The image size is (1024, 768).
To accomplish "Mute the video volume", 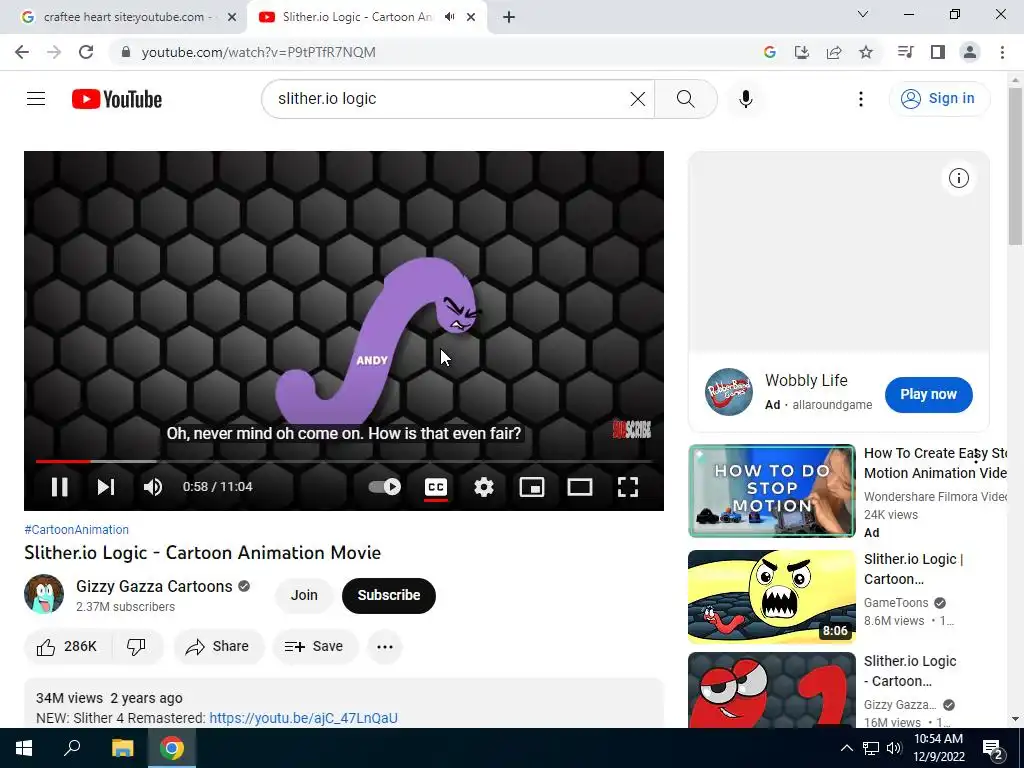I will [x=153, y=487].
